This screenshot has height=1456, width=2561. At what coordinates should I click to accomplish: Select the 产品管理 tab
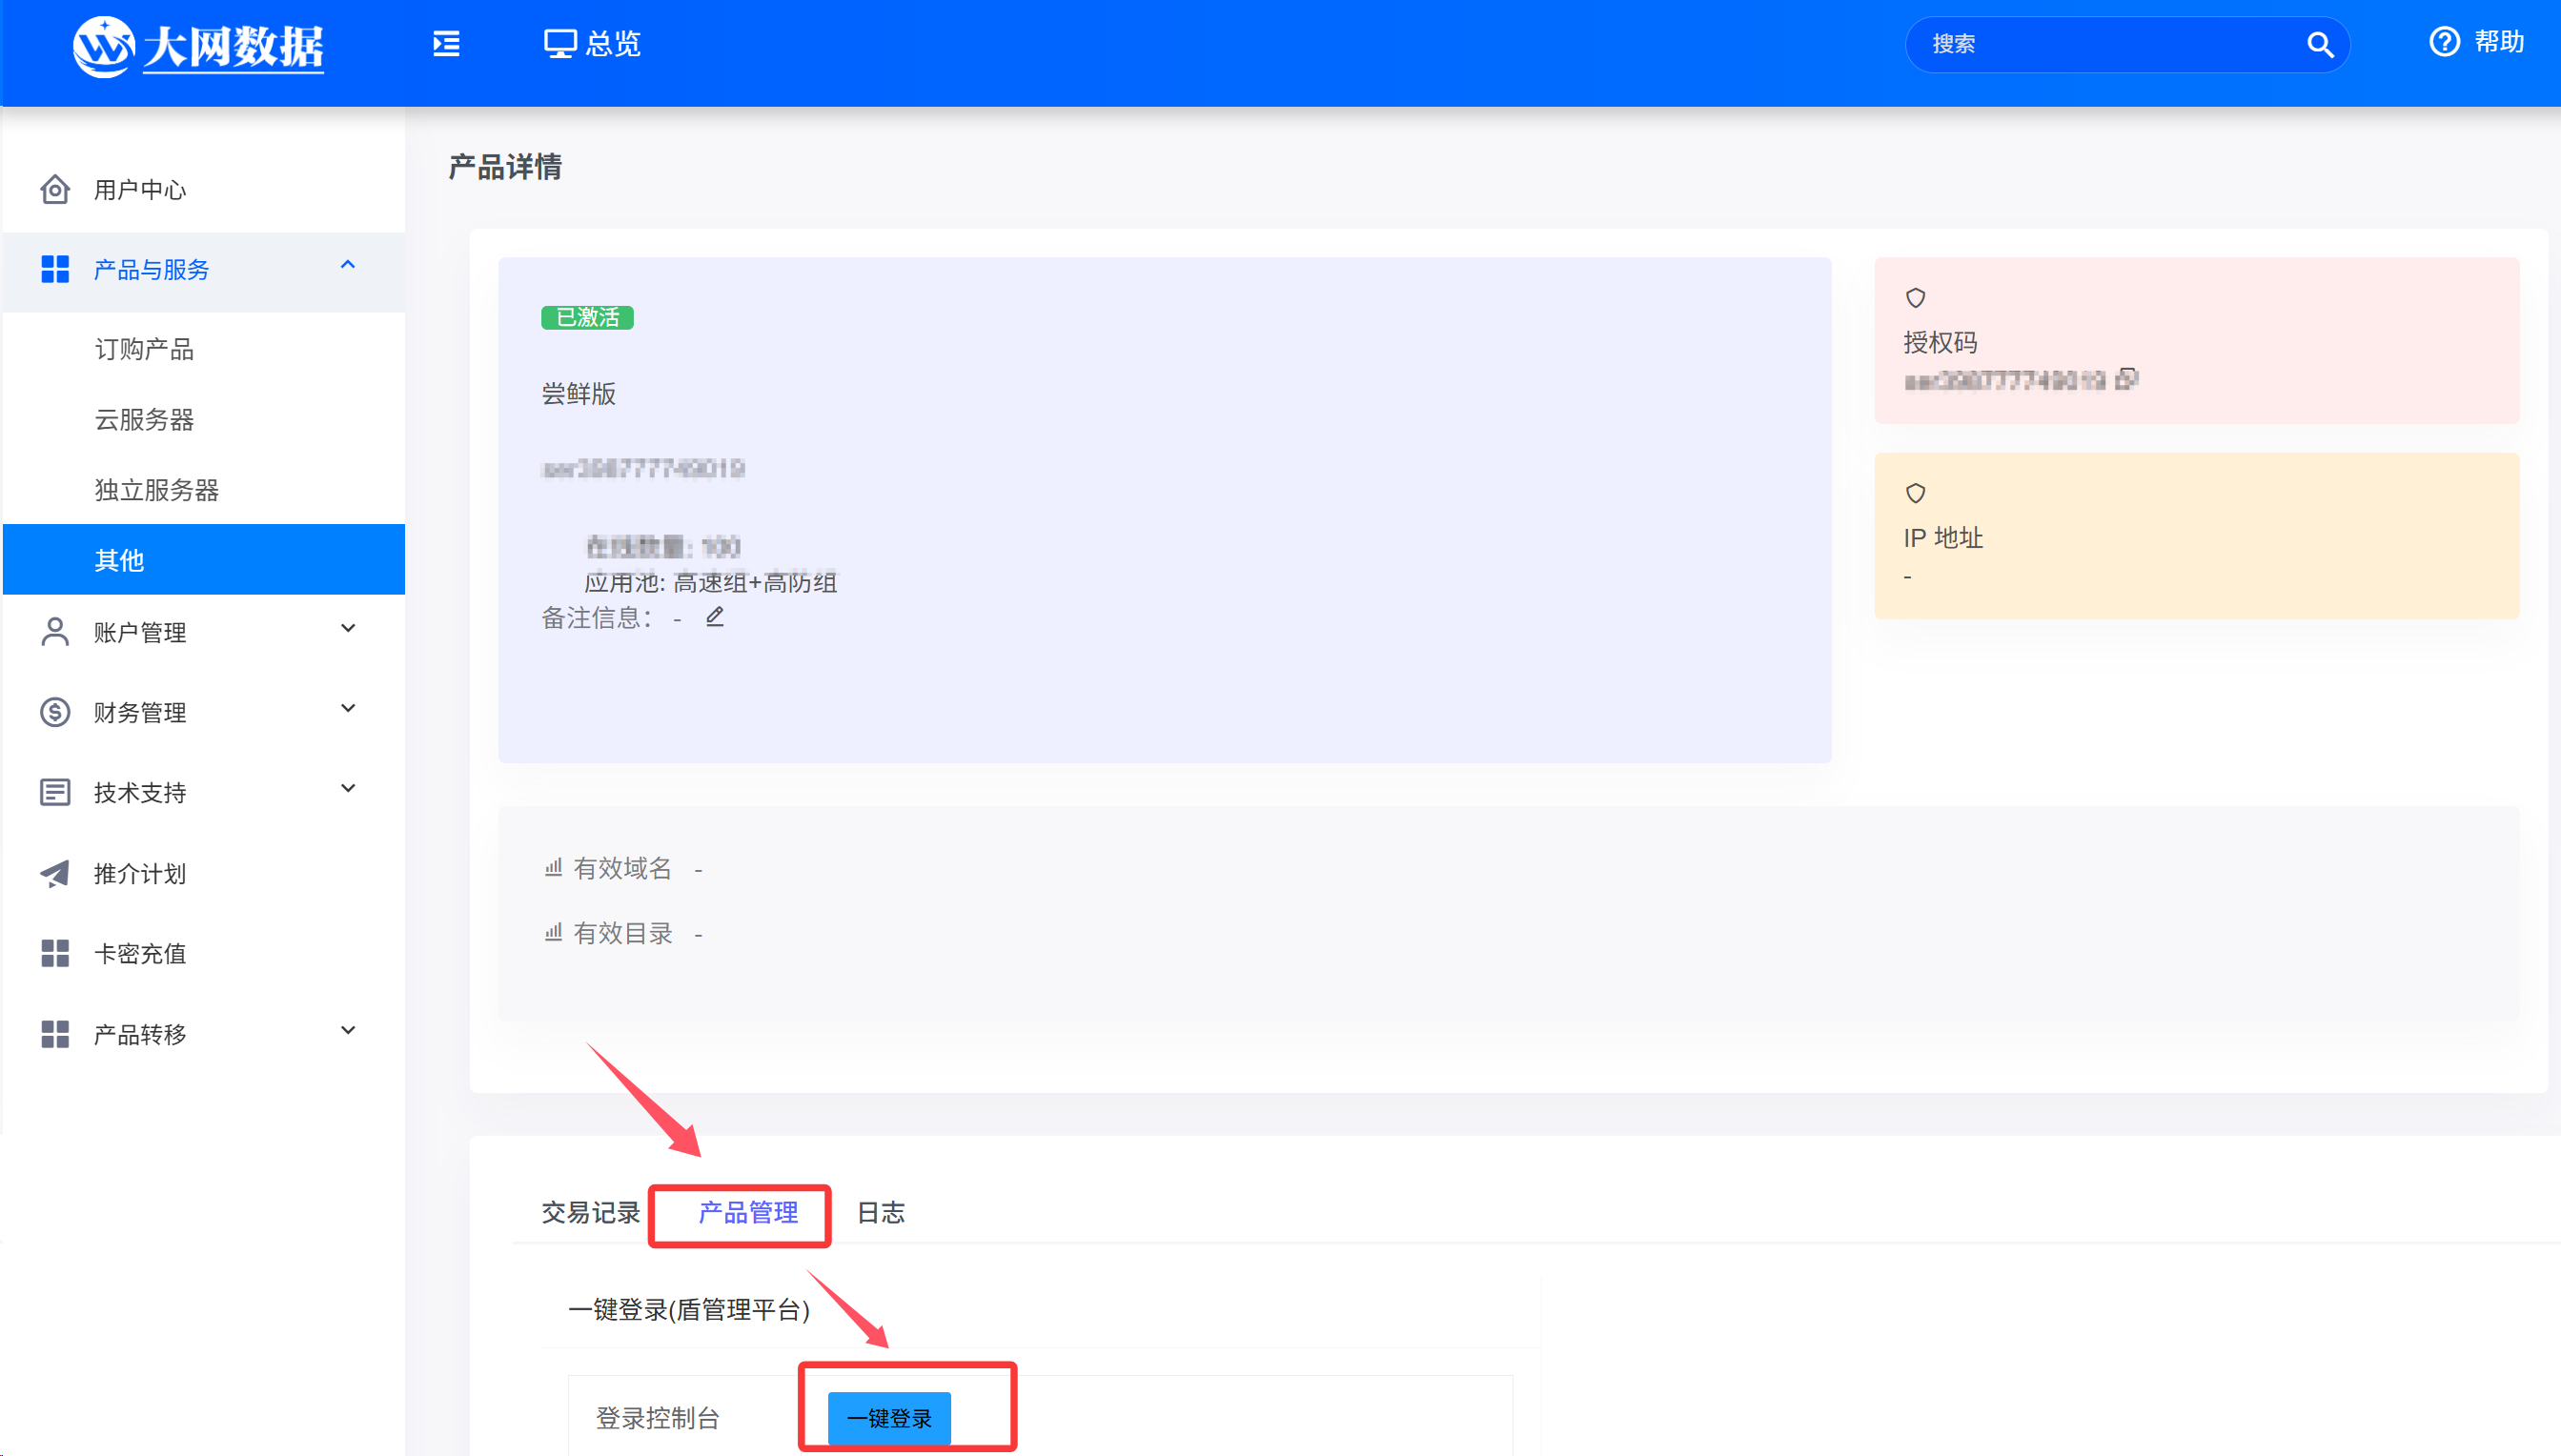747,1212
